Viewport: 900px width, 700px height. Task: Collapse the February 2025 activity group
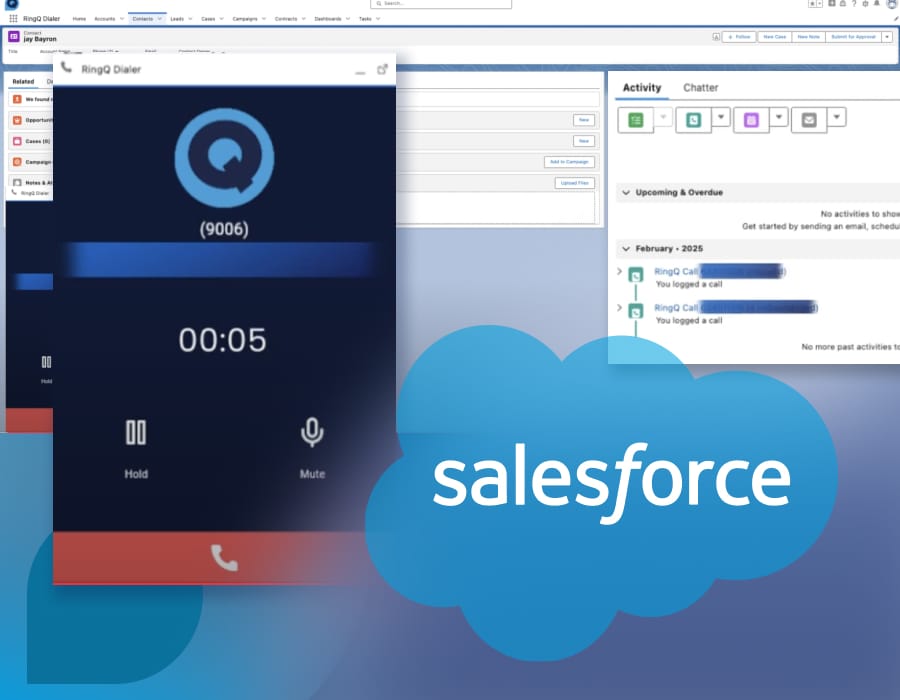(x=625, y=248)
